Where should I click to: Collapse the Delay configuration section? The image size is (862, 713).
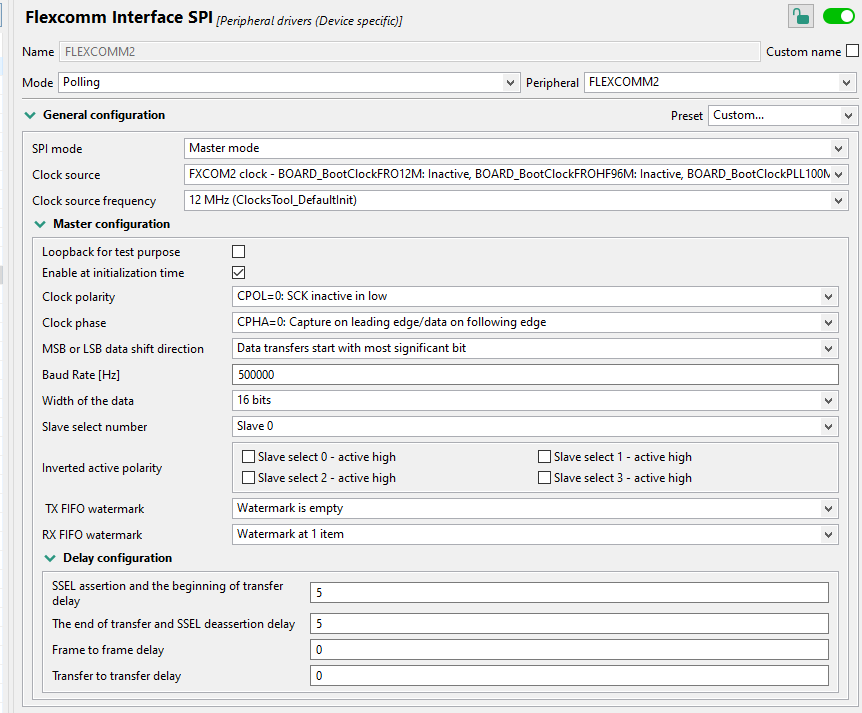50,558
